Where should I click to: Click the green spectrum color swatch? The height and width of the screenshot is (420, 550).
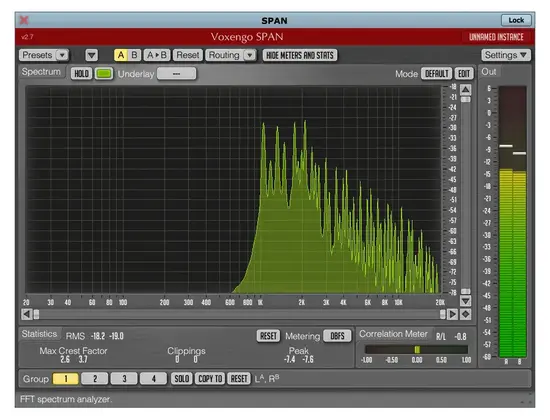tap(104, 74)
